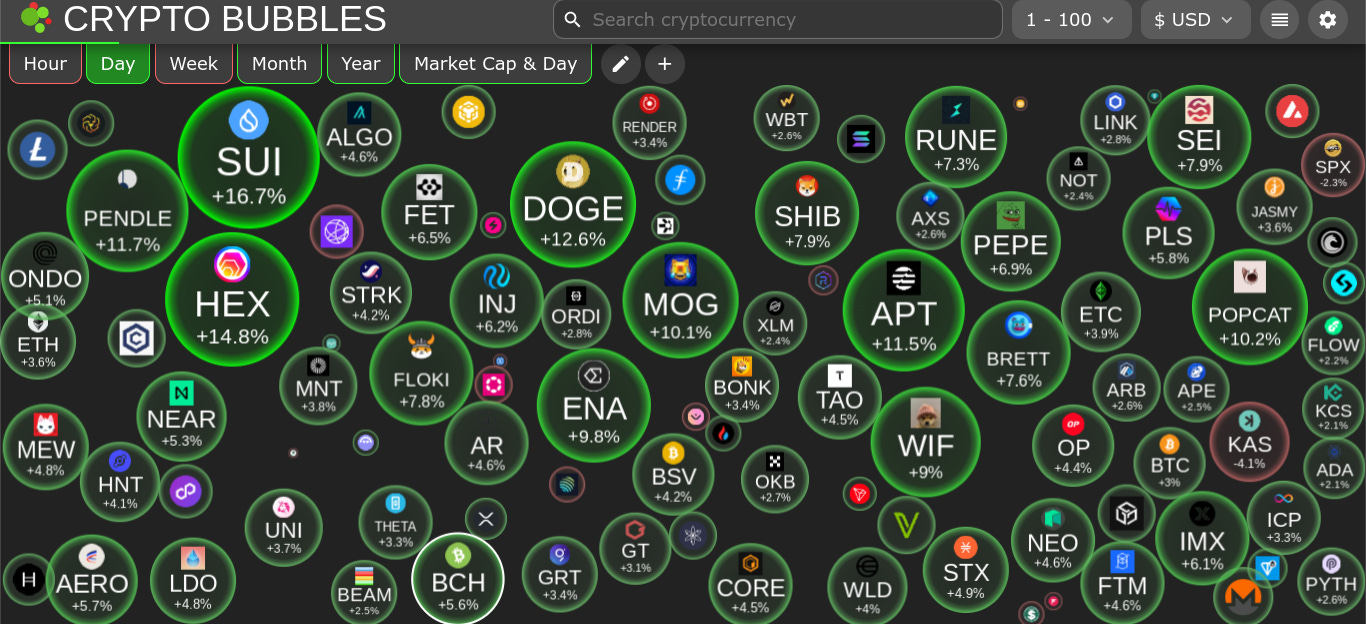Click the BCH bubble
The width and height of the screenshot is (1366, 624).
tap(458, 579)
